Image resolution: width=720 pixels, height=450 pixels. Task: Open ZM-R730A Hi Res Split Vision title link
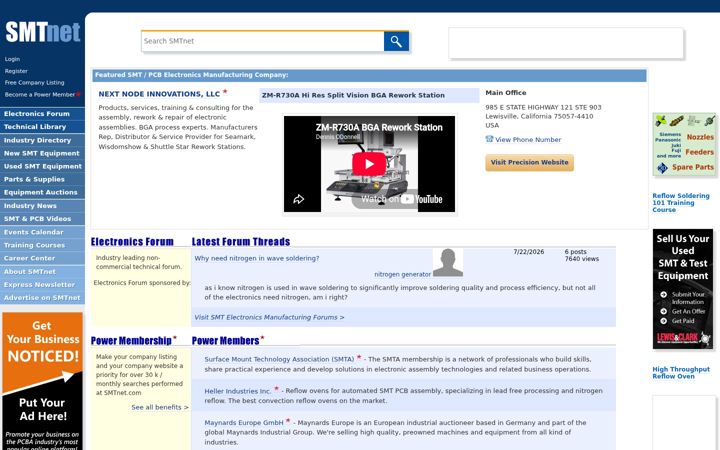click(x=353, y=96)
